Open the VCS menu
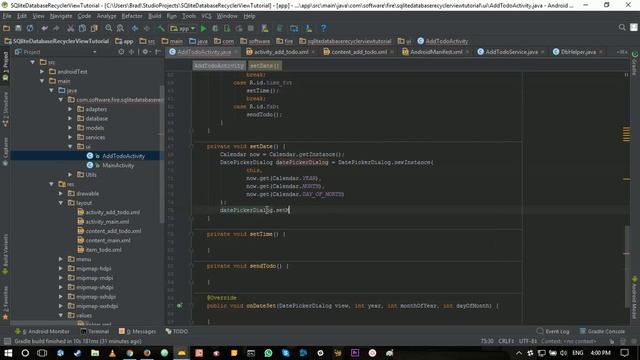This screenshot has width=640, height=360. pos(206,16)
